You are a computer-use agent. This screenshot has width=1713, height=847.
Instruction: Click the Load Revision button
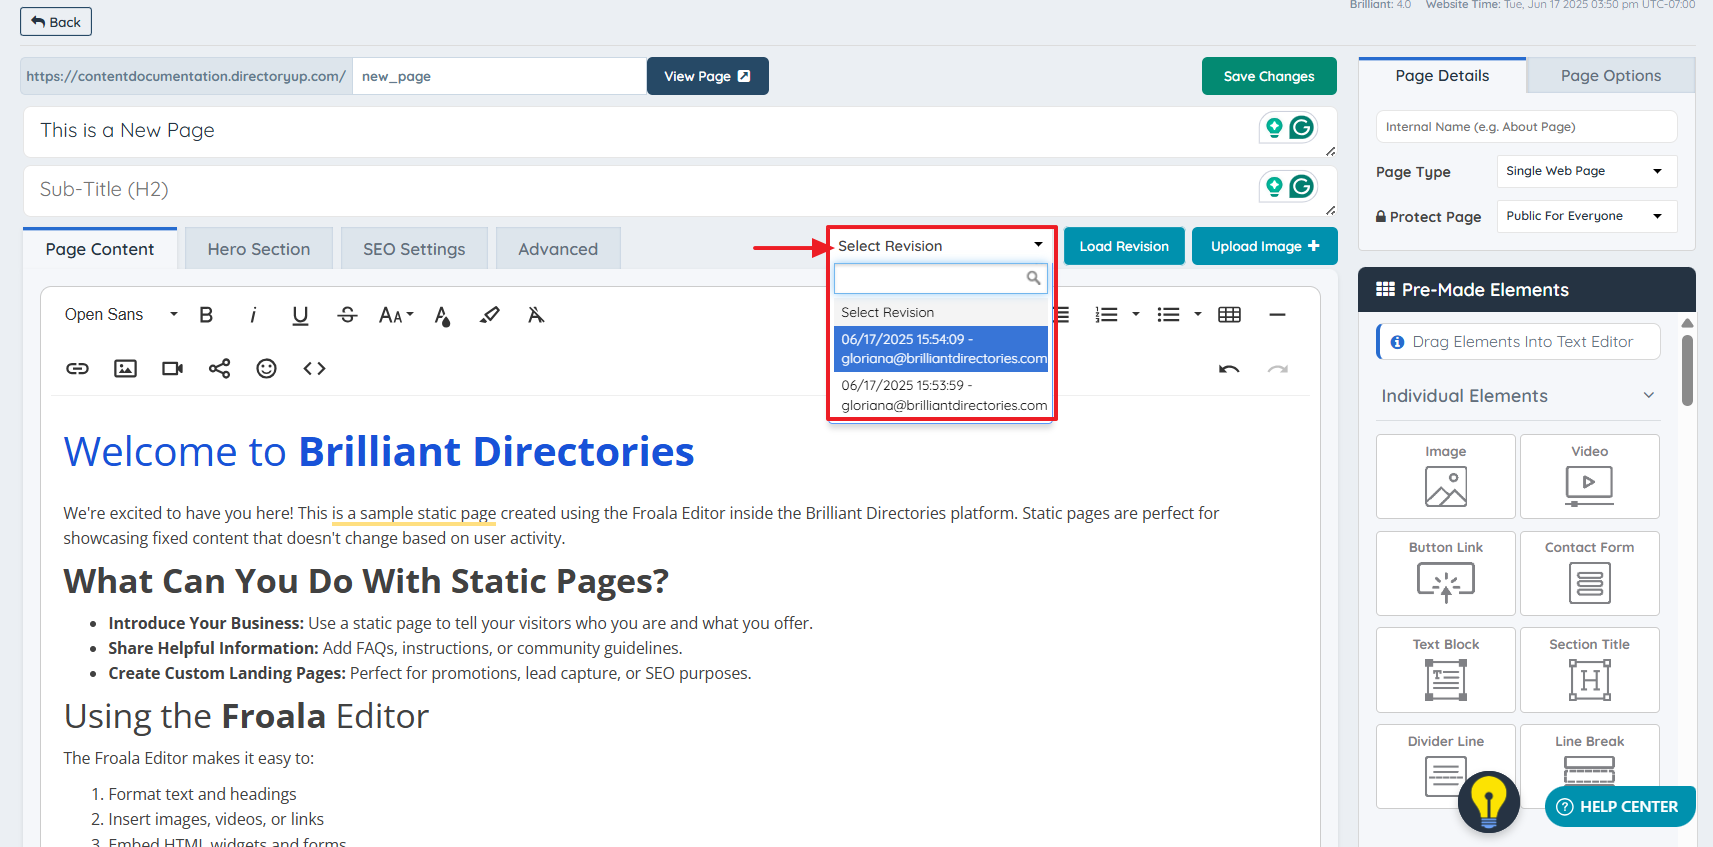tap(1124, 246)
